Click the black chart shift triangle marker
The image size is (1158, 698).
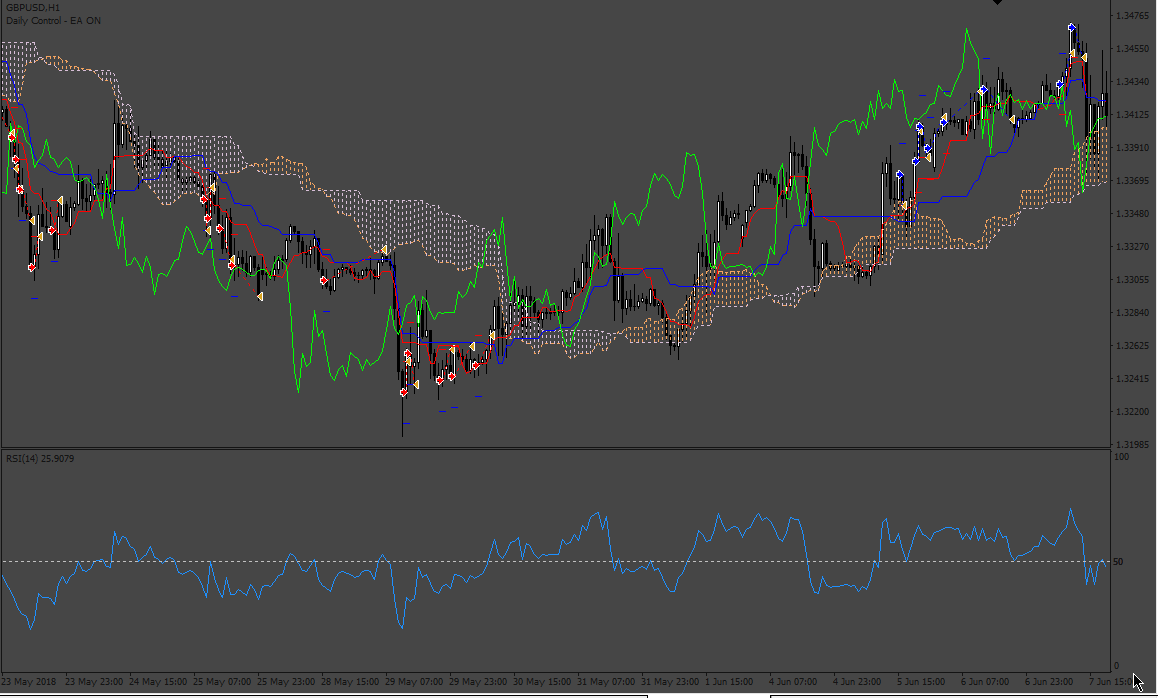997,2
